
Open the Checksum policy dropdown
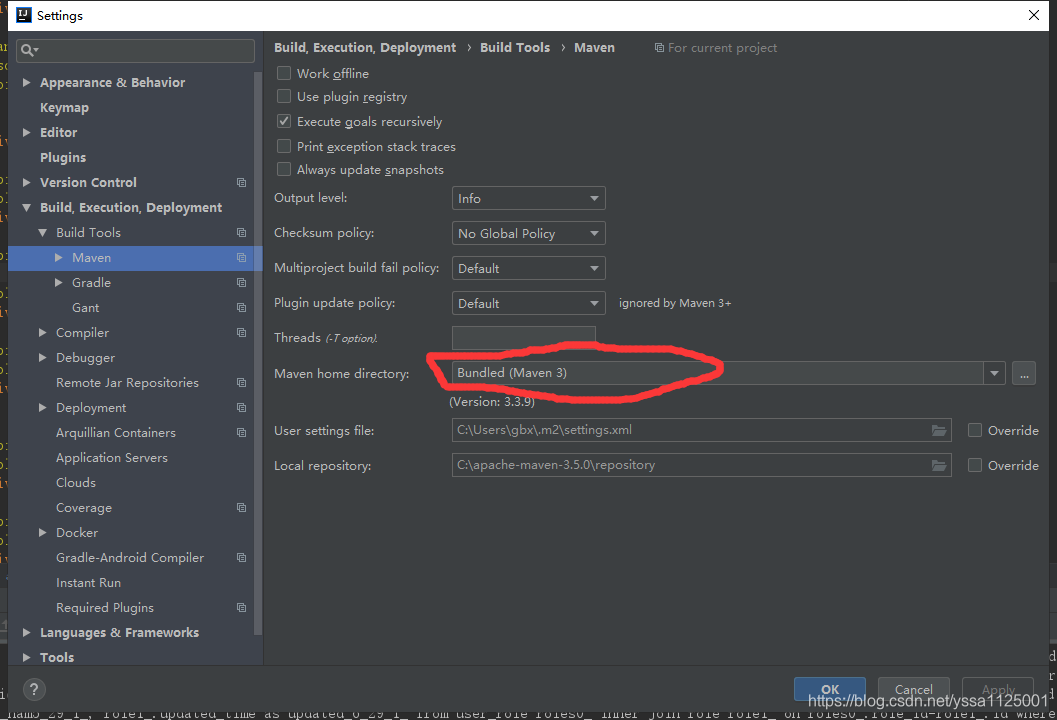tap(528, 233)
